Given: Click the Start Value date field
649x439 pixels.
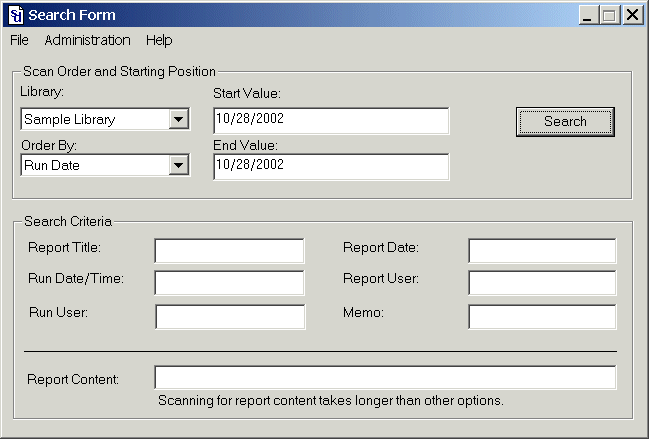Looking at the screenshot, I should (x=331, y=120).
